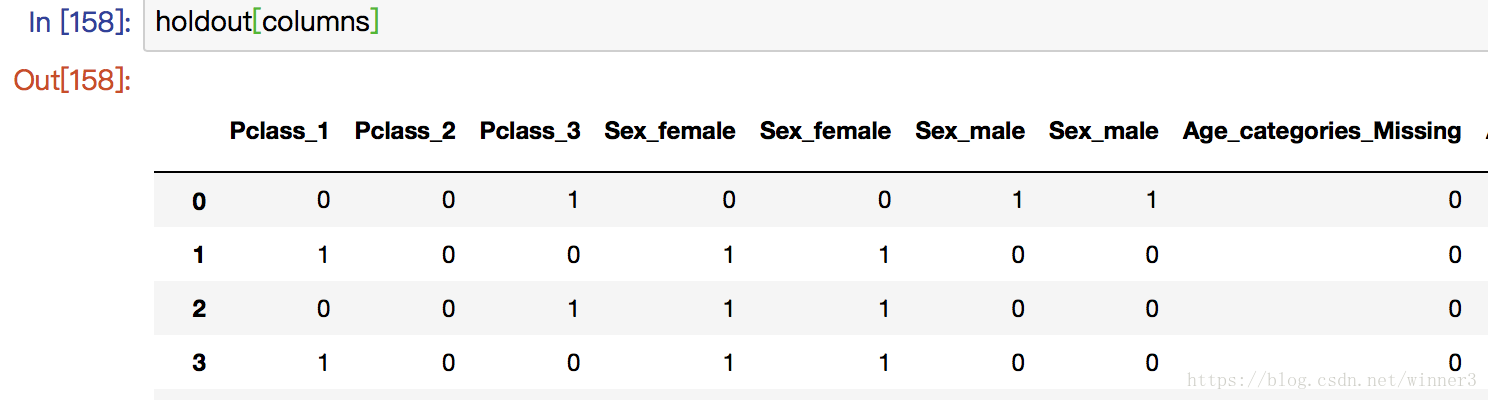
Task: Click the Pclass_2 column header
Action: [x=405, y=131]
